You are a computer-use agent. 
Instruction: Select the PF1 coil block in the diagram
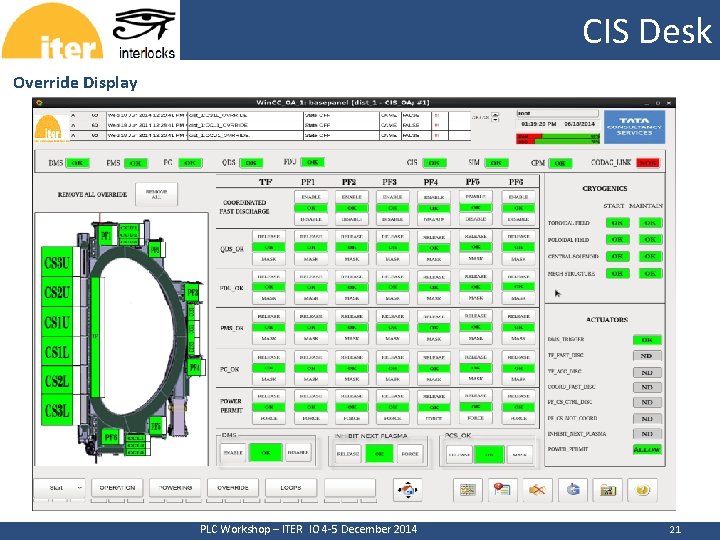tap(106, 236)
